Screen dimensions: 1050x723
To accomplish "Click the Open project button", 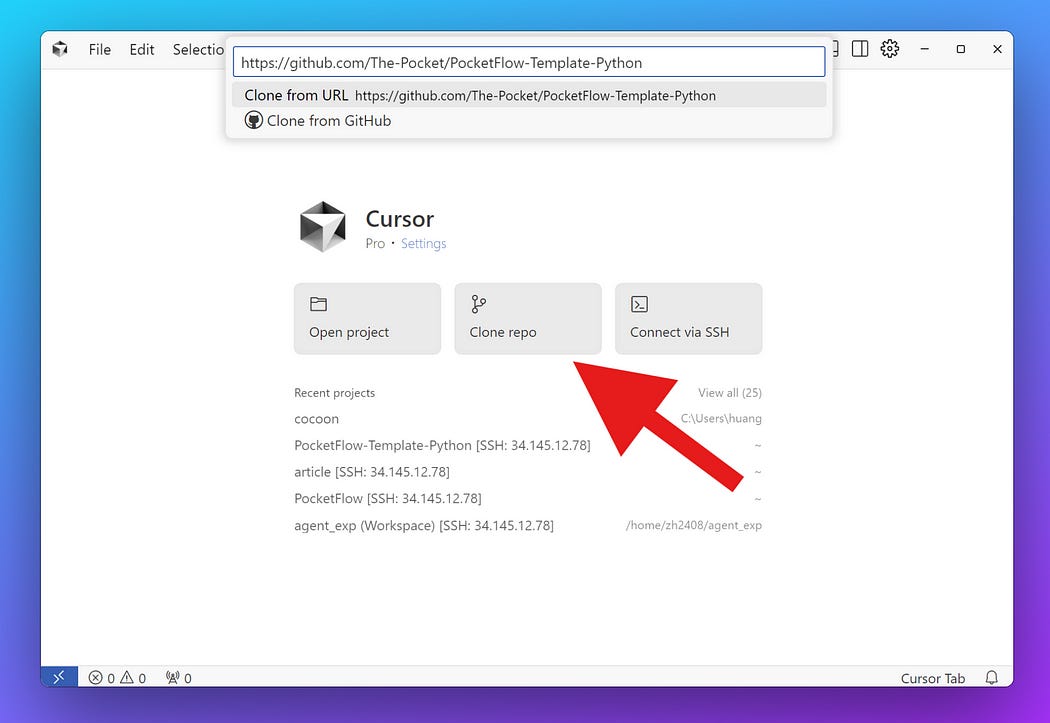I will click(367, 318).
